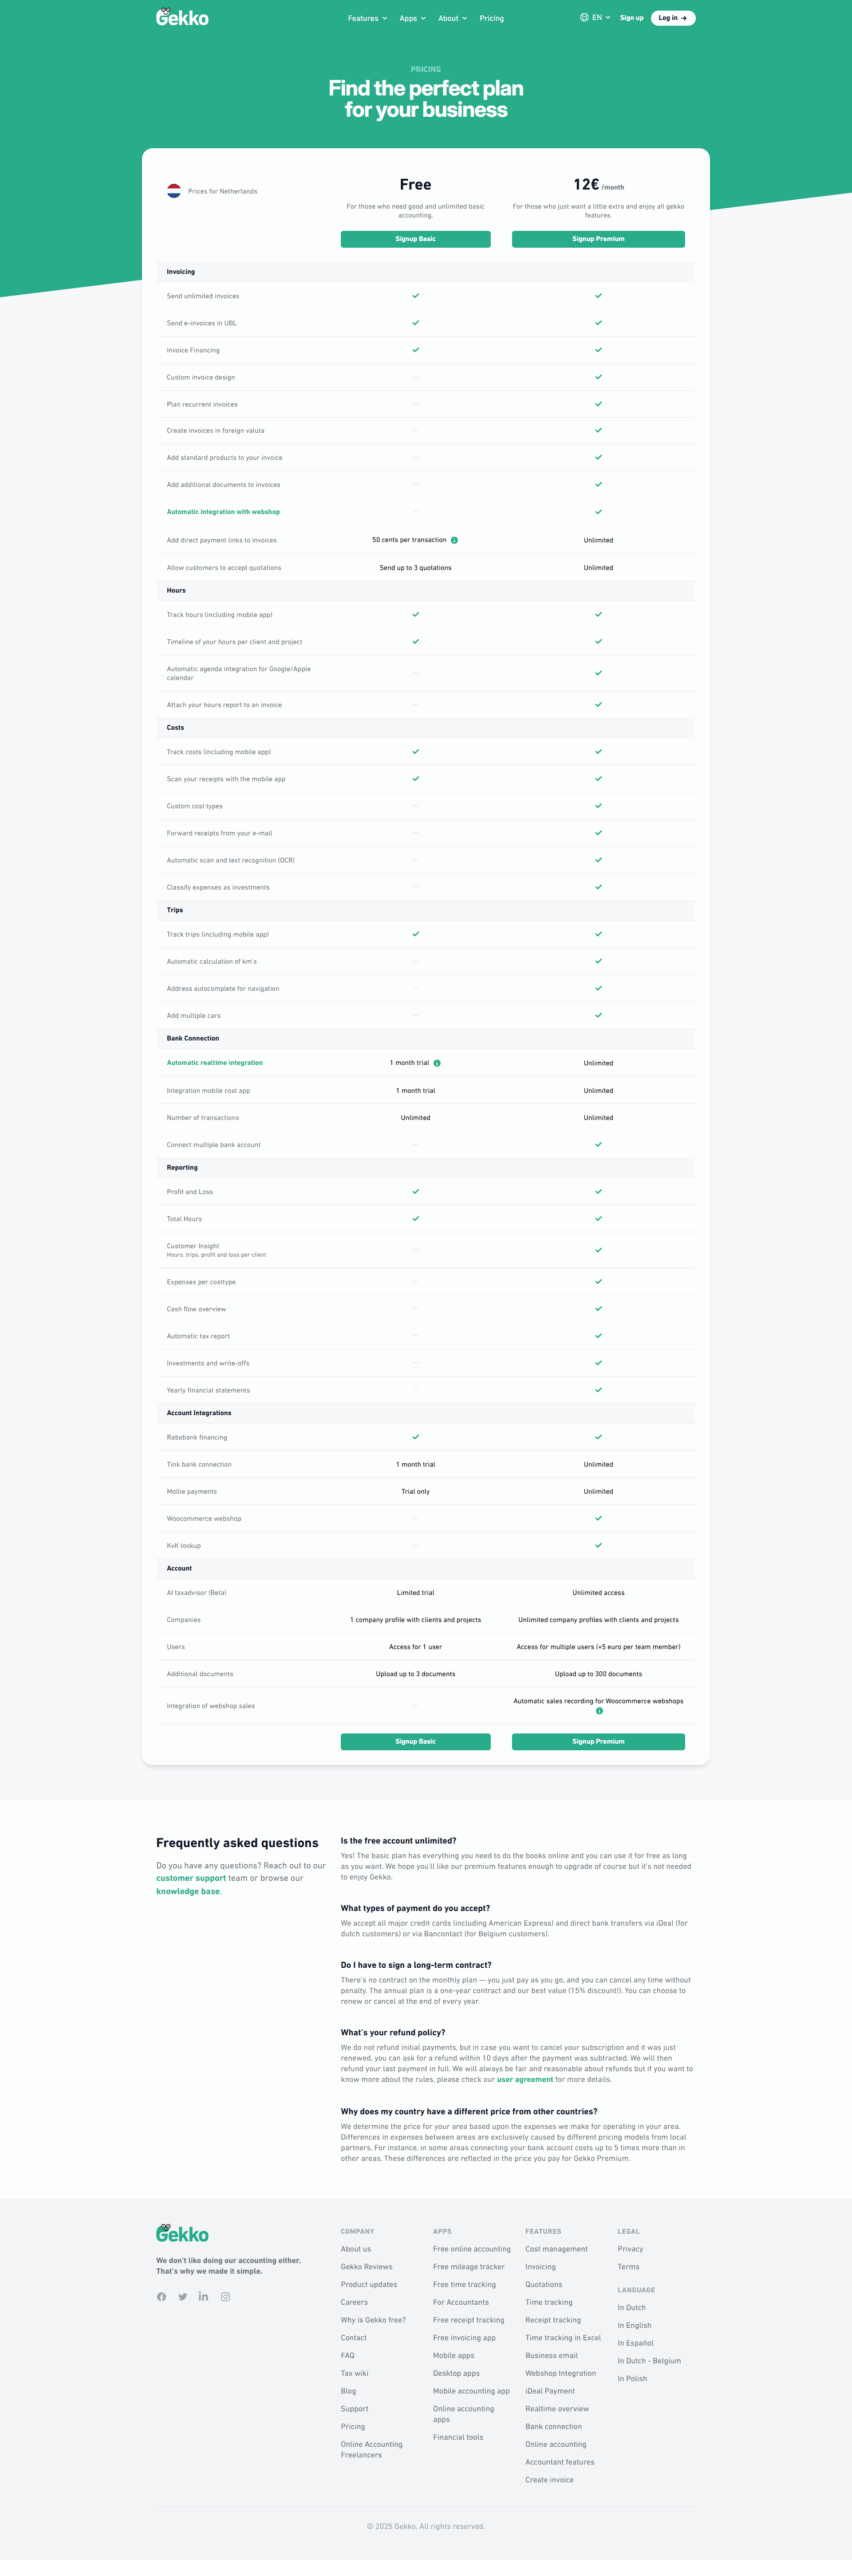
Task: Click info icon beside 50 cents per transaction
Action: 454,540
